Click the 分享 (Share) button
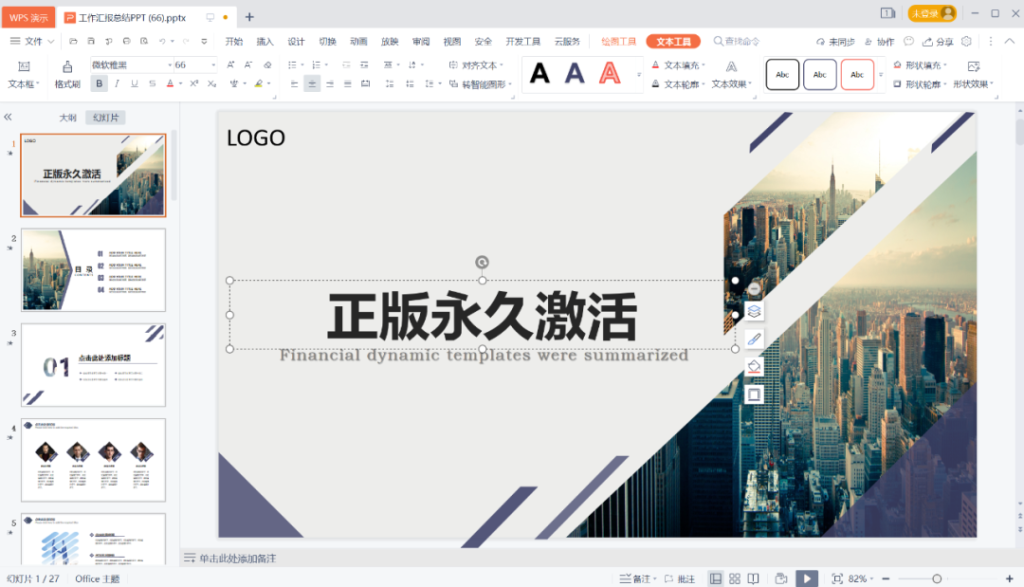The width and height of the screenshot is (1024, 587). click(x=938, y=41)
